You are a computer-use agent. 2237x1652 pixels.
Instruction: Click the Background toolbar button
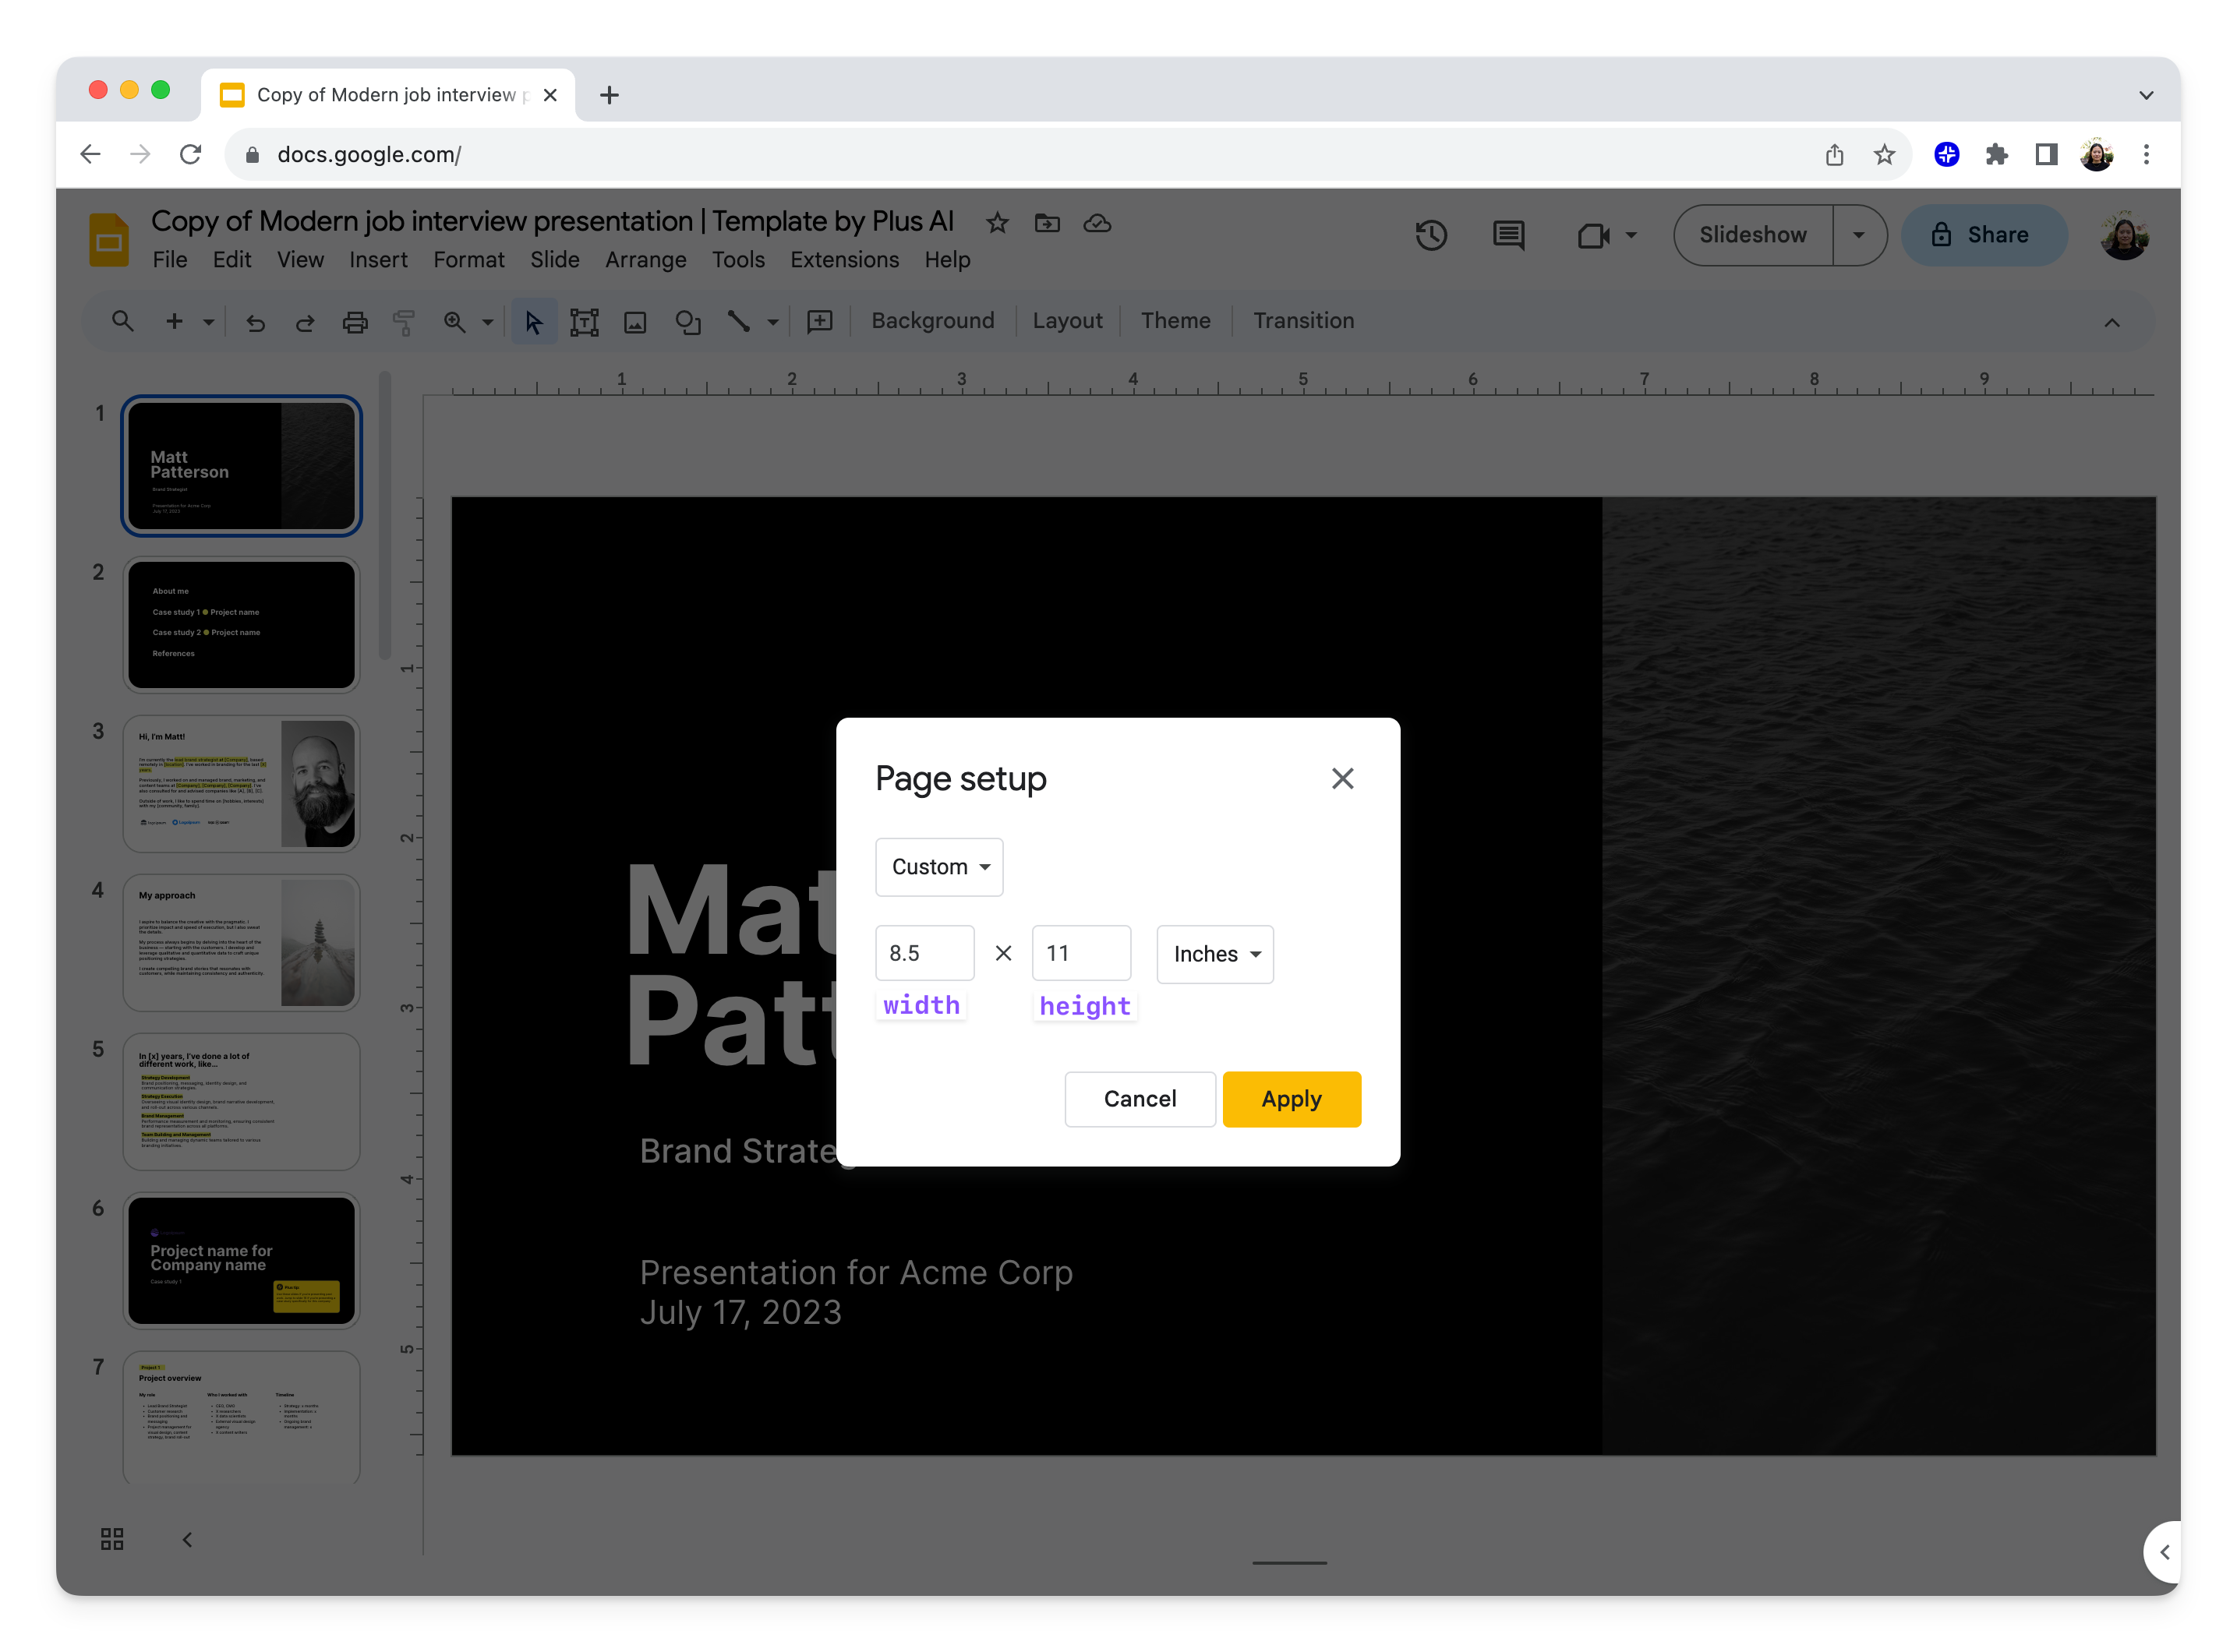click(x=932, y=321)
